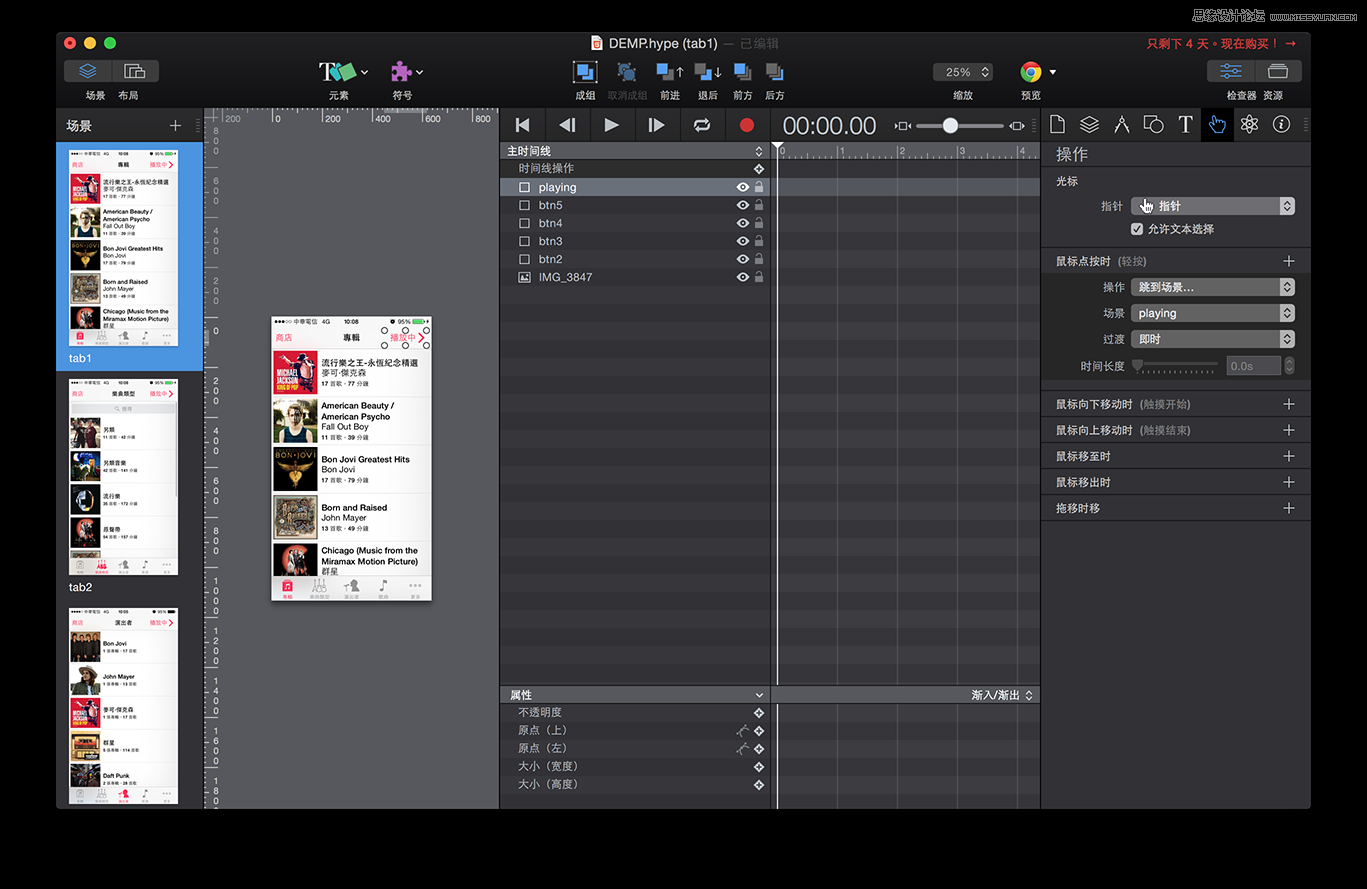Add action for mouse up event
Viewport: 1367px width, 889px height.
(1289, 430)
